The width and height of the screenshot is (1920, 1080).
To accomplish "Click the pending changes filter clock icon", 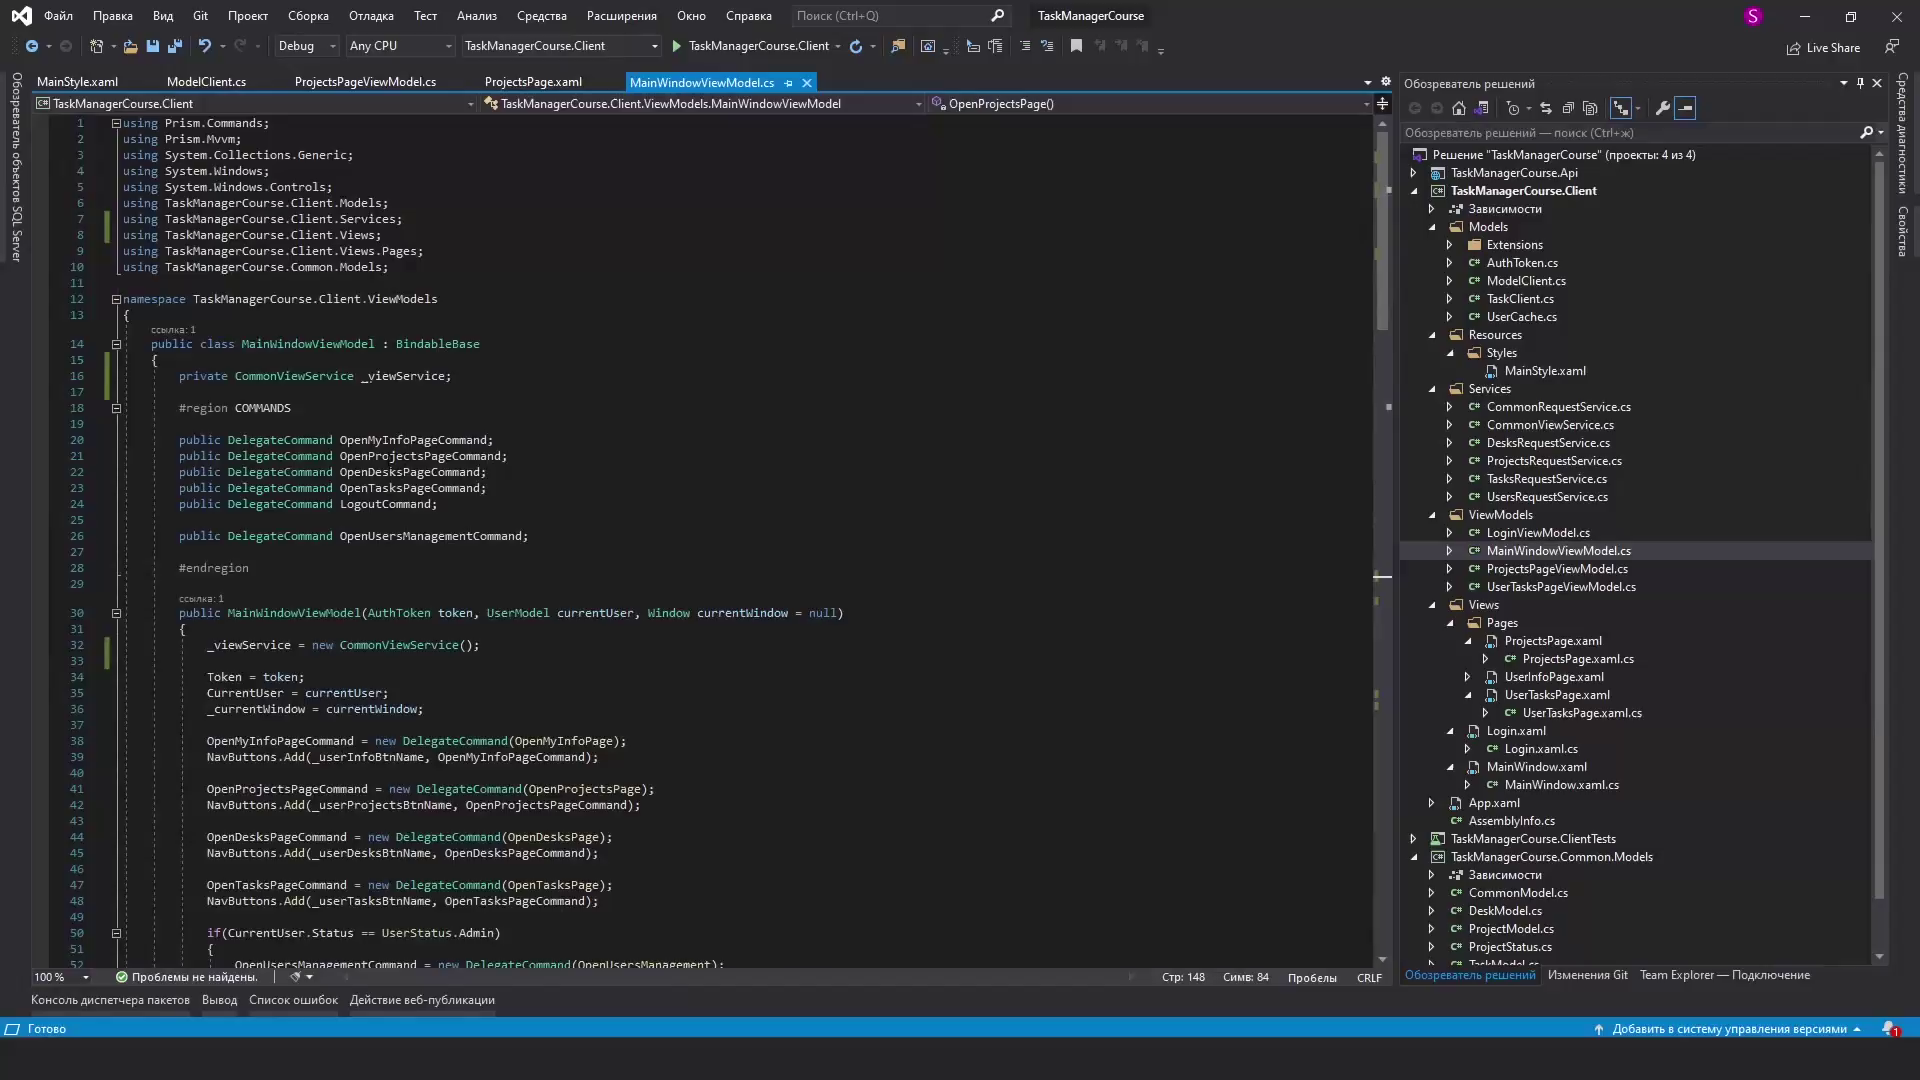I will tap(1513, 108).
